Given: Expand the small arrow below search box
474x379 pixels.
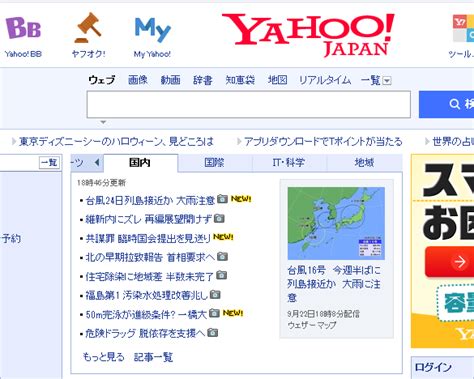Looking at the screenshot, I should (103, 122).
